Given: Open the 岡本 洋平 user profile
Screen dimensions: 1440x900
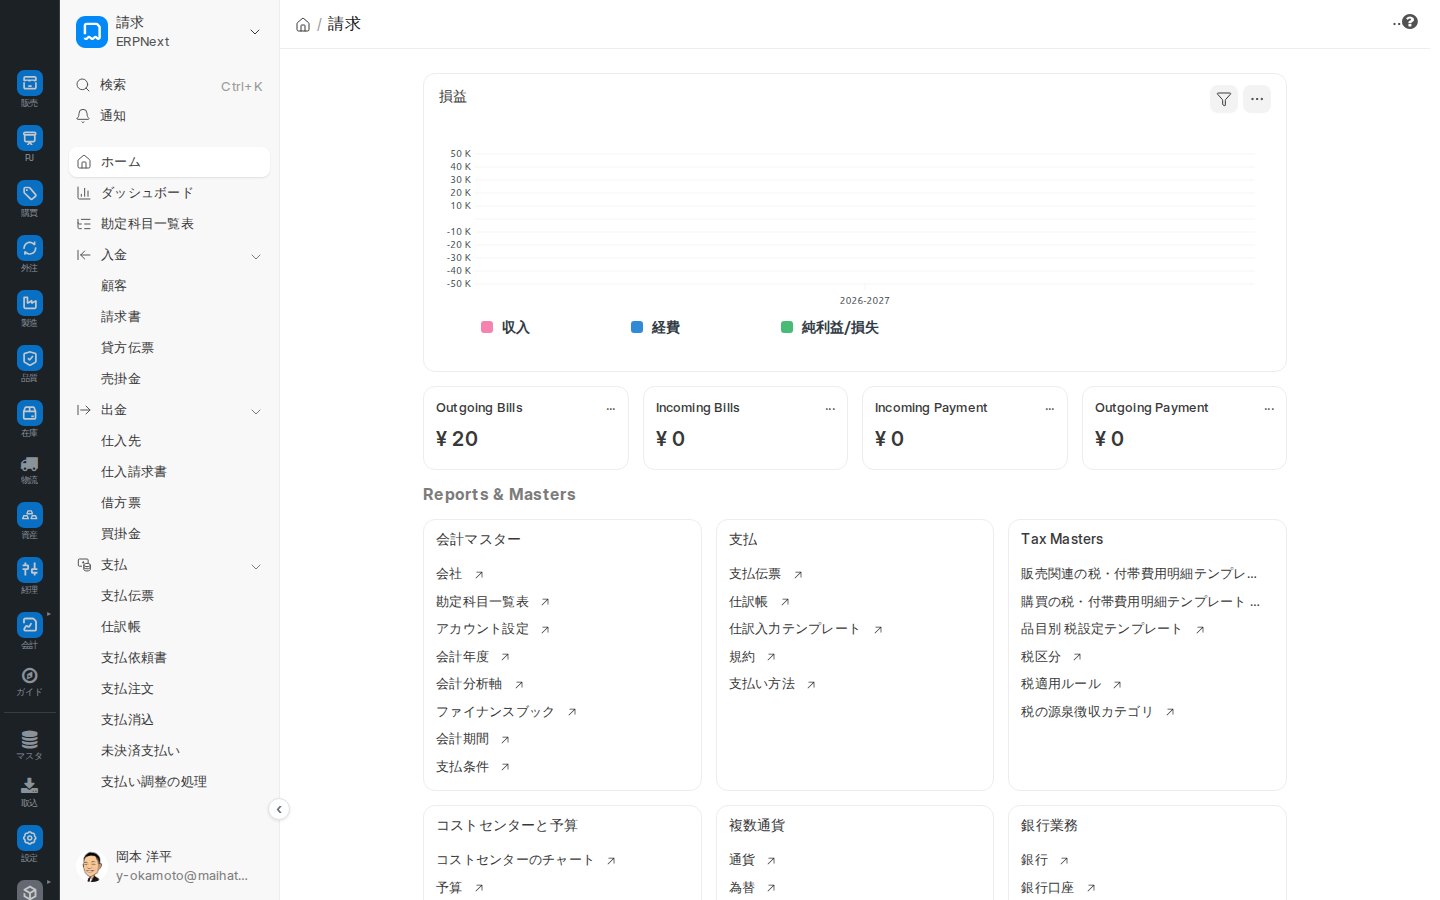Looking at the screenshot, I should 169,866.
